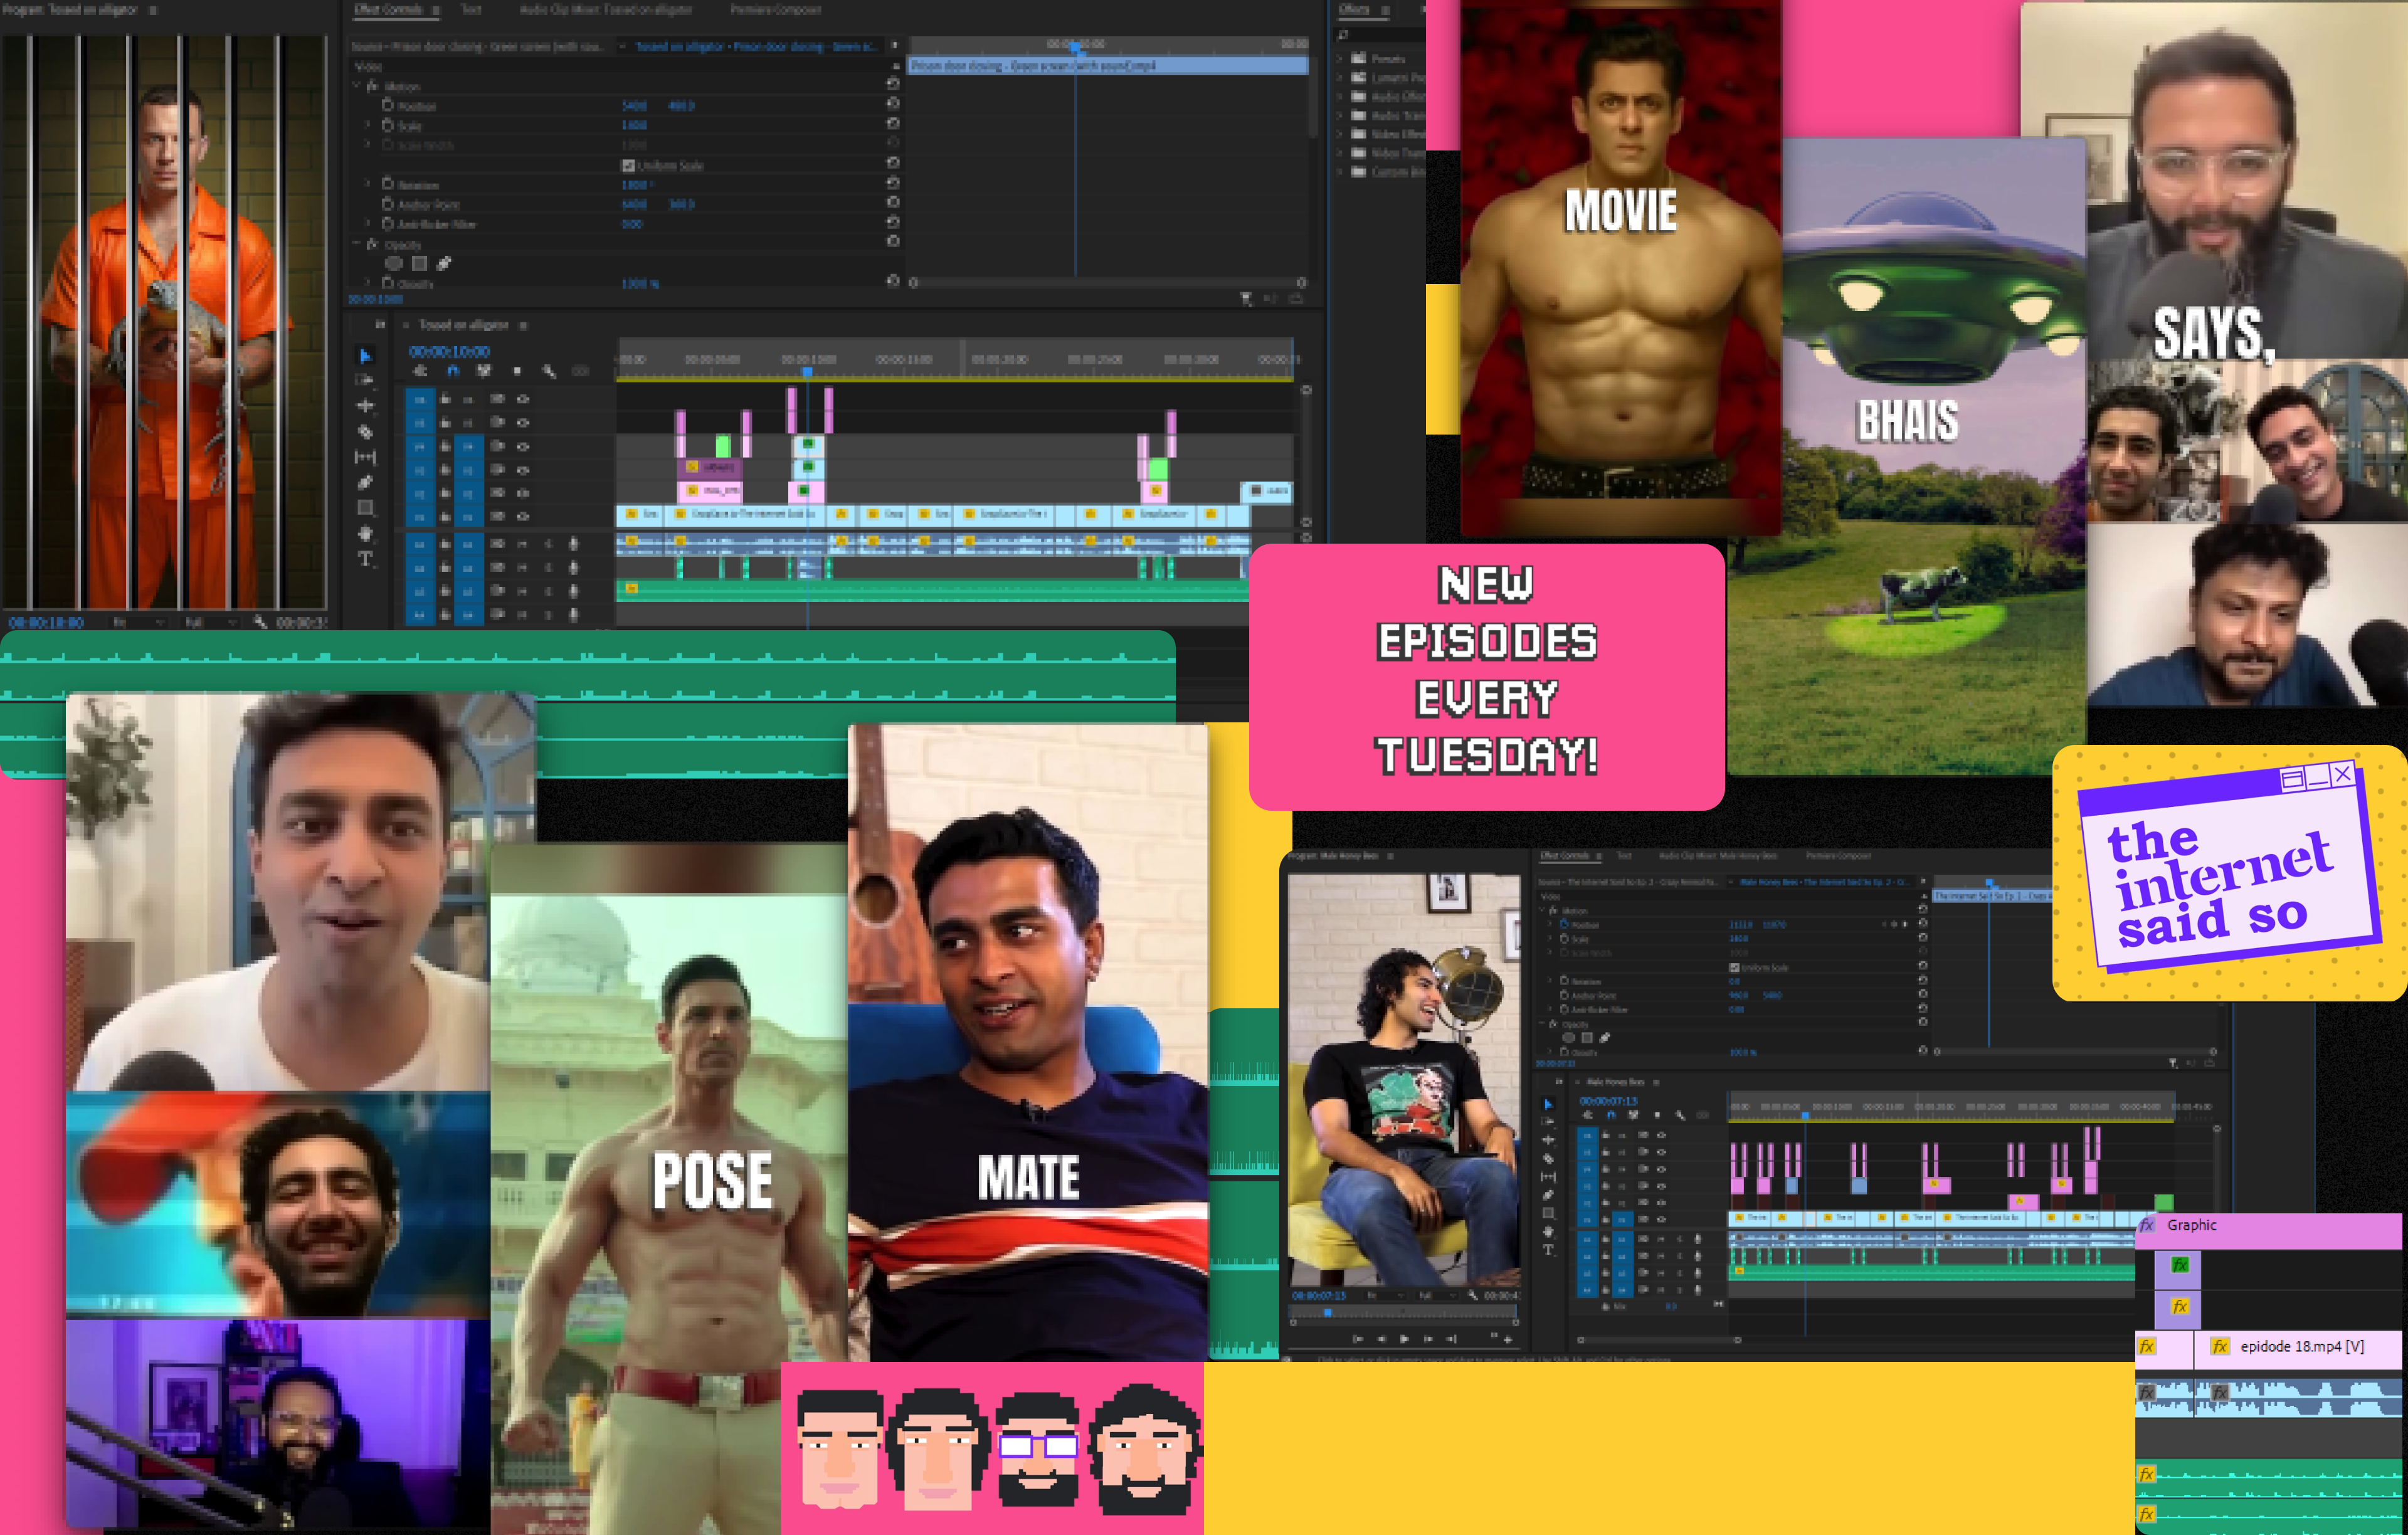
Task: Select the Selection tool in Tossed on alligator timeline
Action: coord(365,356)
